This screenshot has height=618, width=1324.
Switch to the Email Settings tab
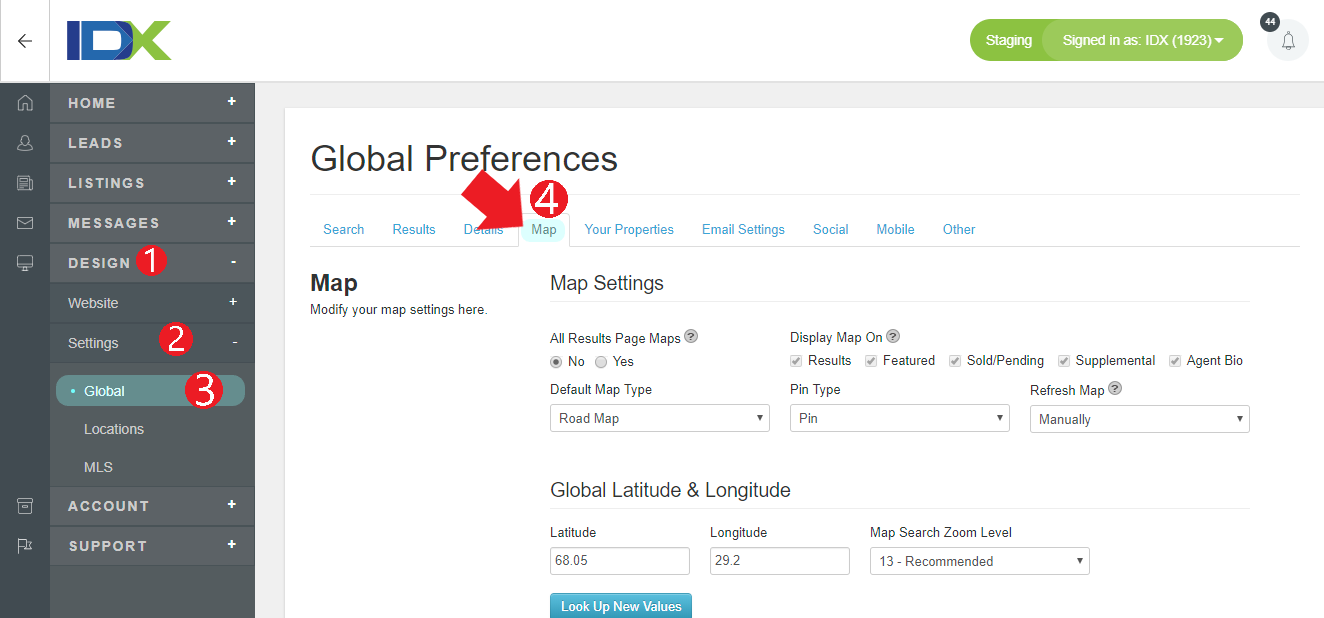(743, 230)
